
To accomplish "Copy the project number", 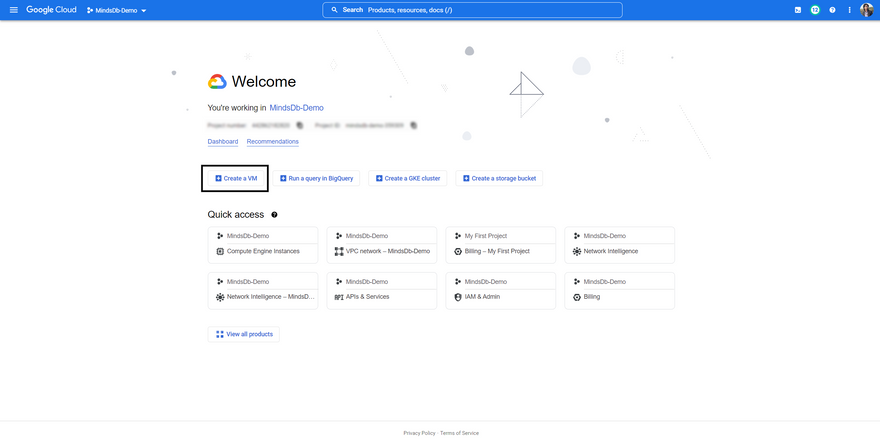I will click(x=299, y=125).
